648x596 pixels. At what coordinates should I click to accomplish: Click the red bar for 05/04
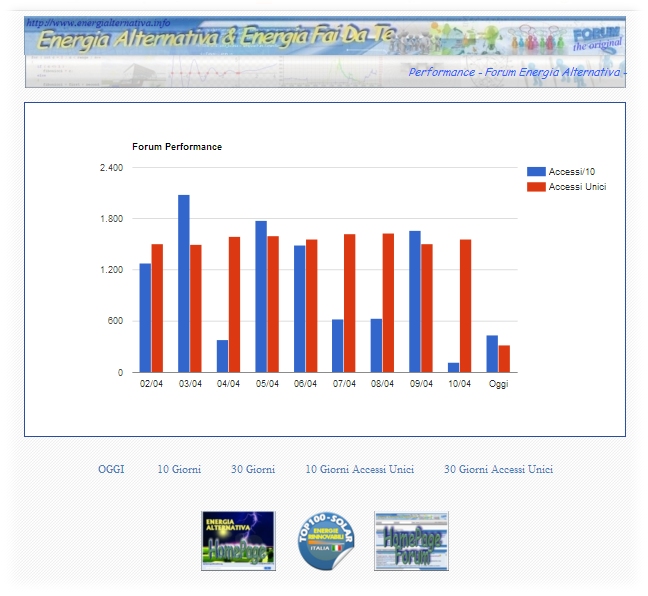(x=273, y=304)
